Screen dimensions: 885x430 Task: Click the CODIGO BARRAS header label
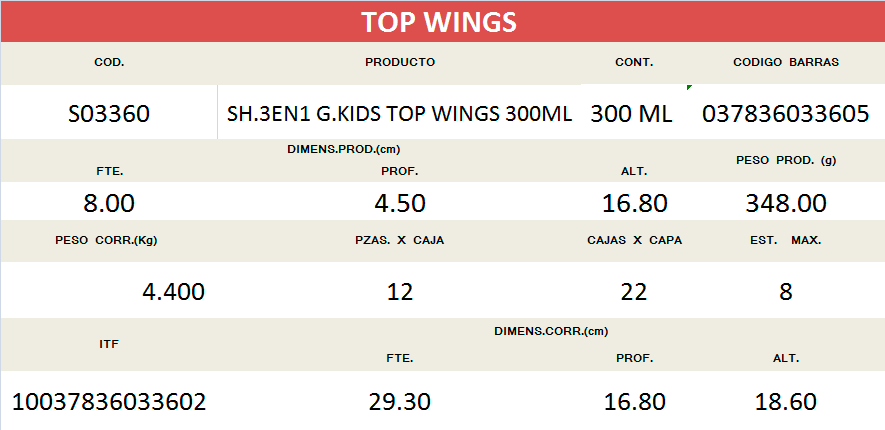click(785, 62)
